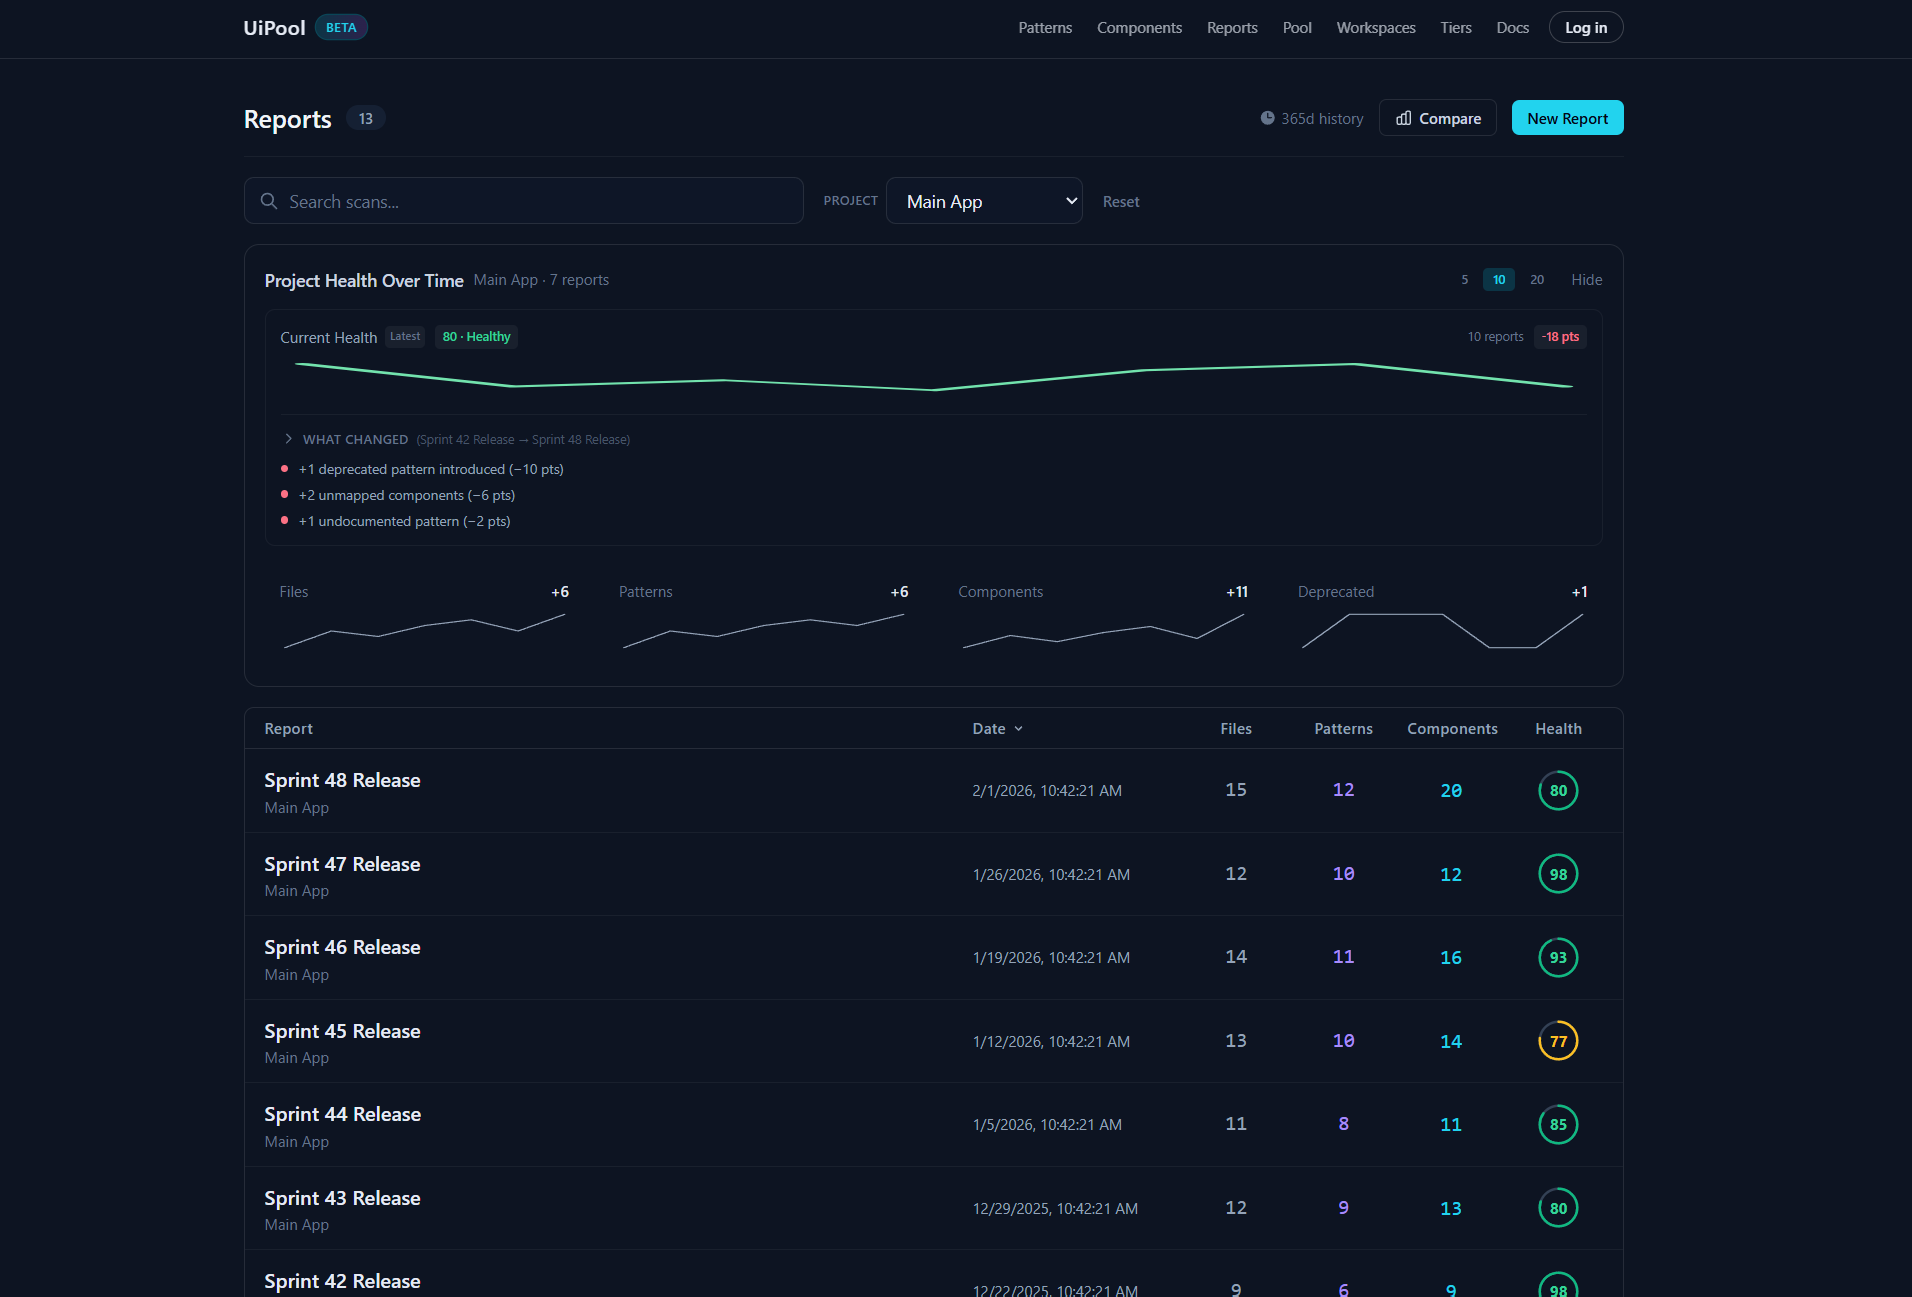The height and width of the screenshot is (1297, 1912).
Task: Click Sprint 47 components count 12
Action: pyautogui.click(x=1451, y=874)
